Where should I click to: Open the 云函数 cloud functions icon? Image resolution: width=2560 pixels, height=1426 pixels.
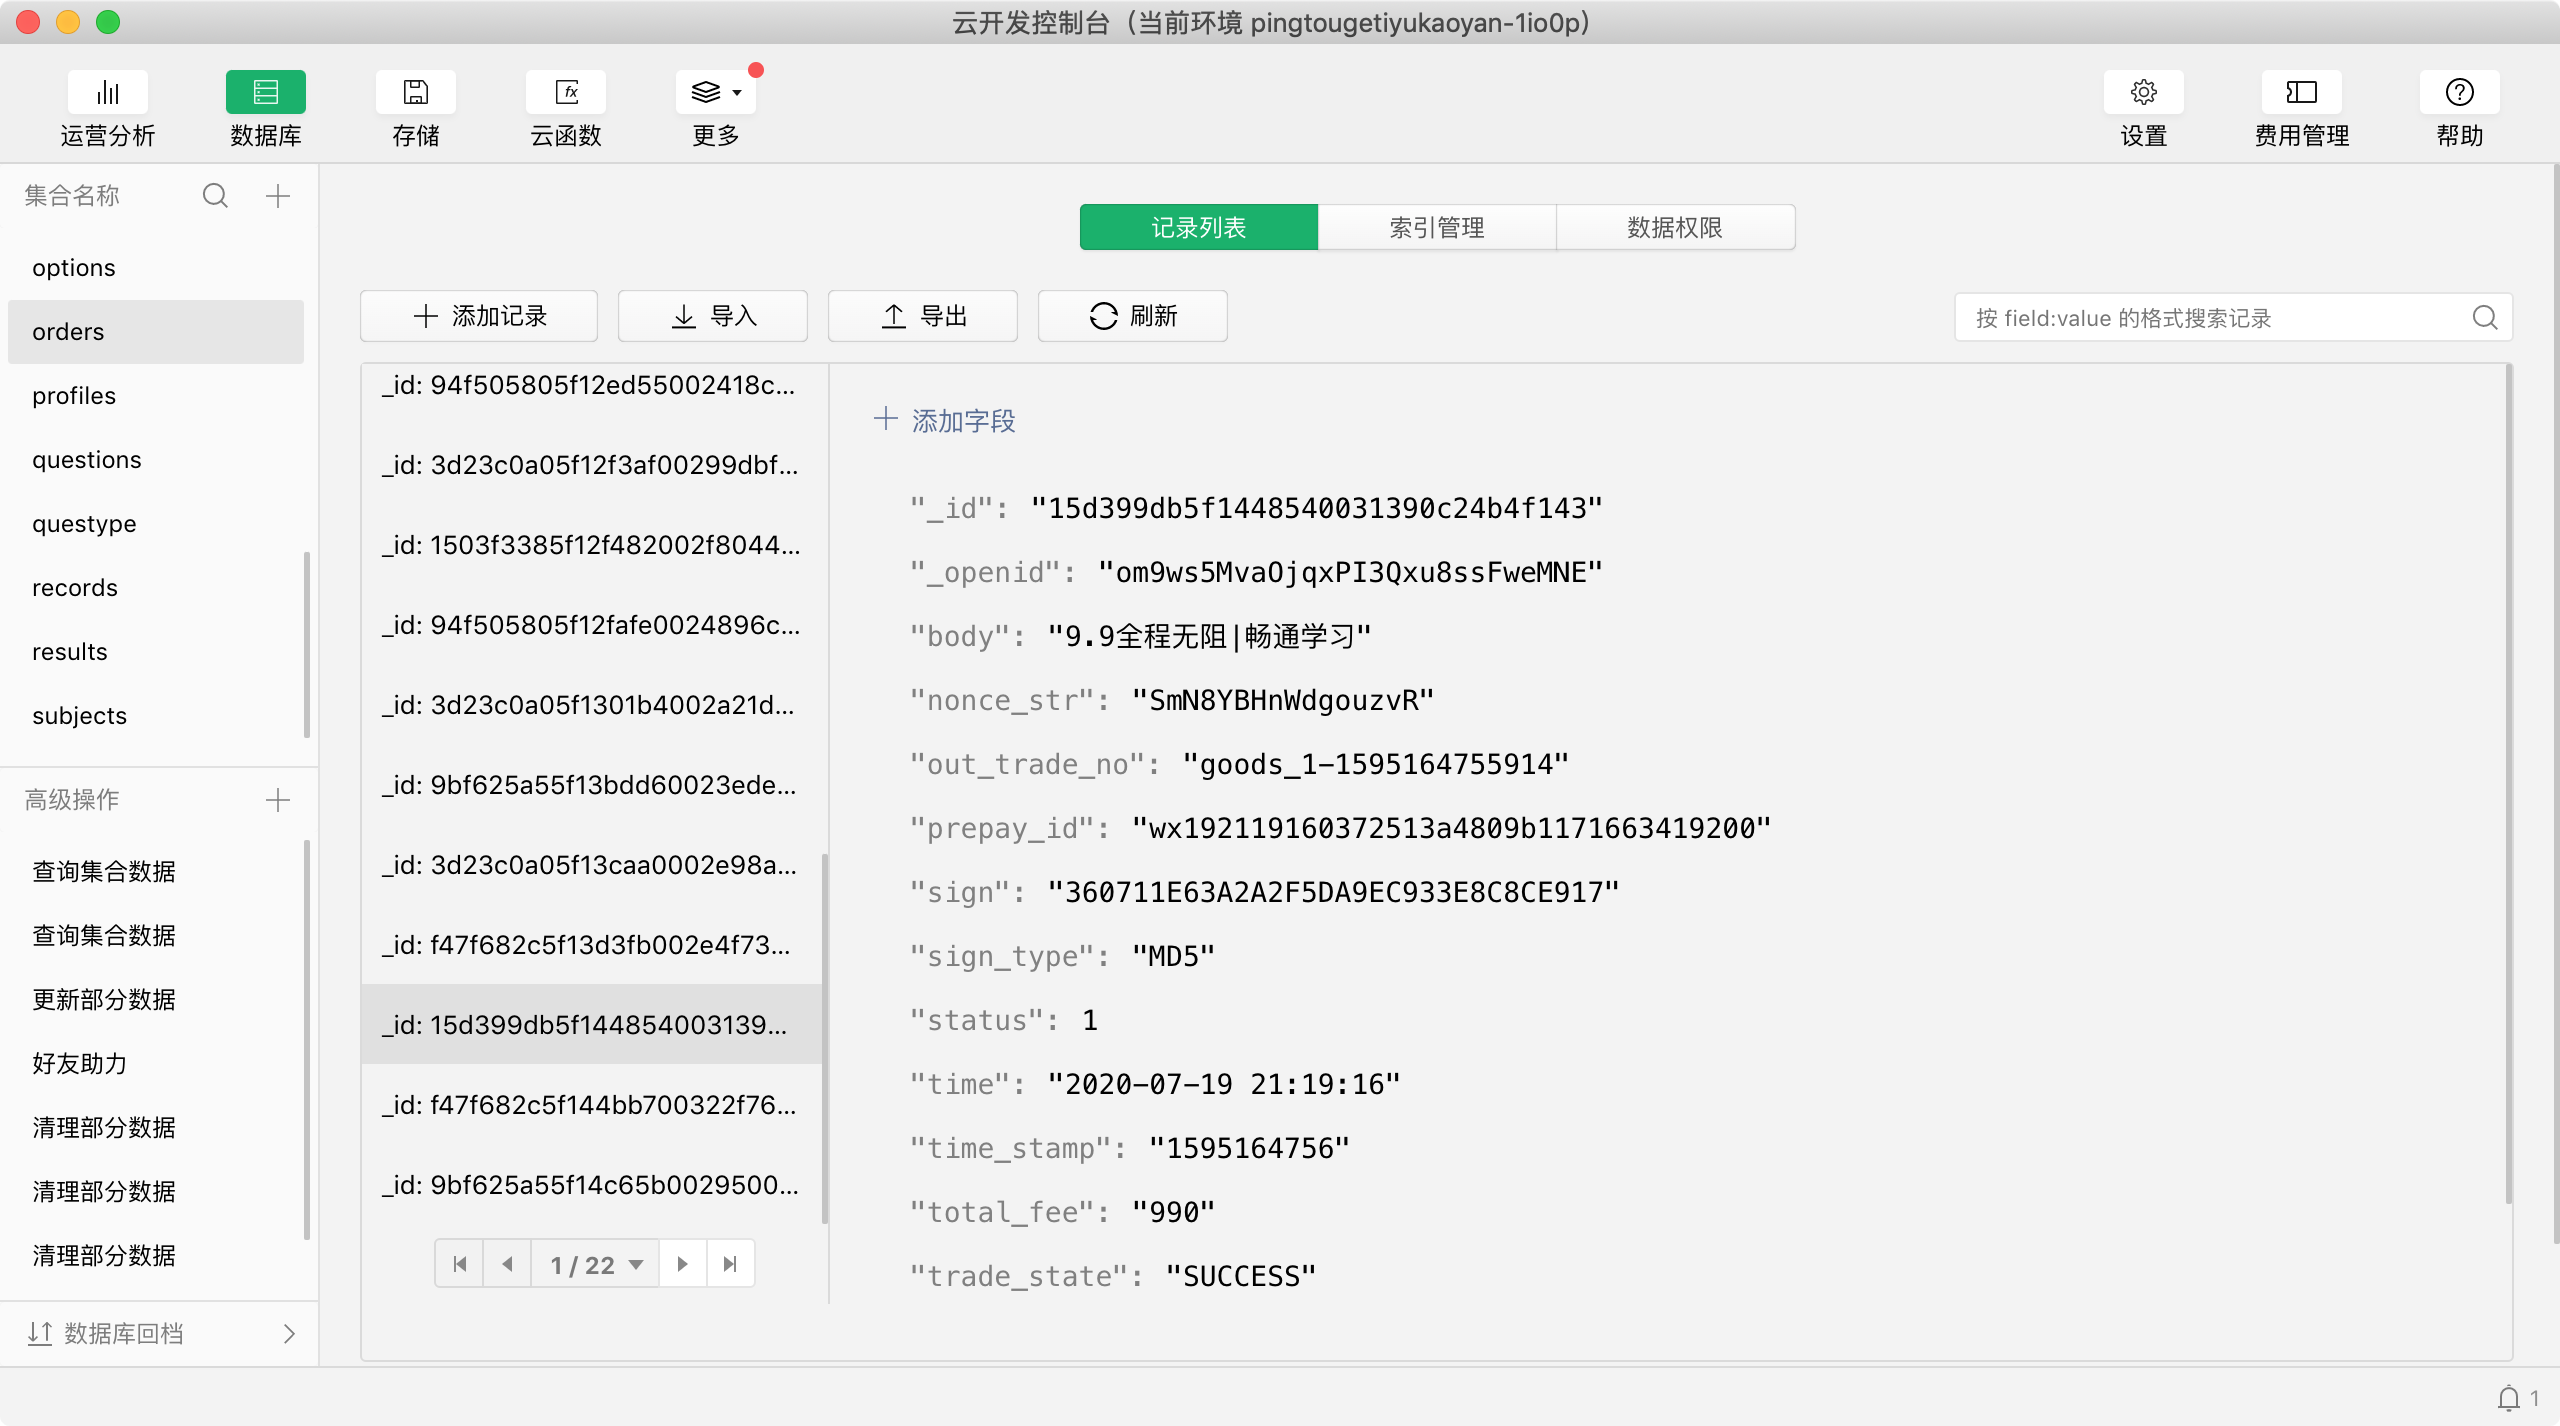[x=566, y=93]
